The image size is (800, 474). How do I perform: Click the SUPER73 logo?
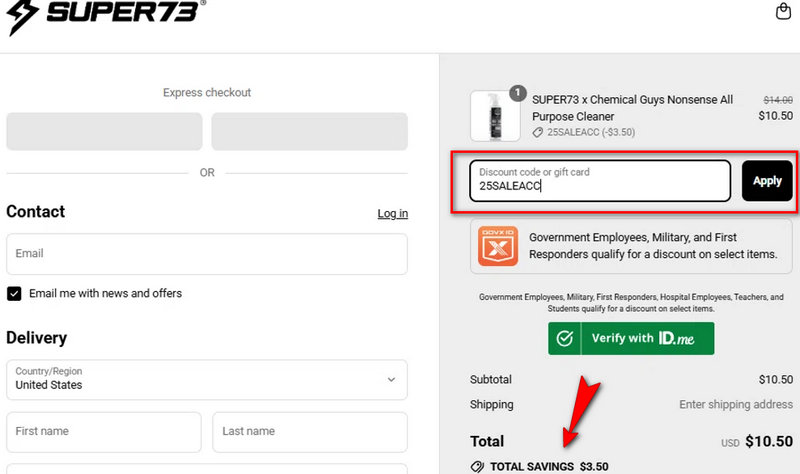tap(105, 17)
